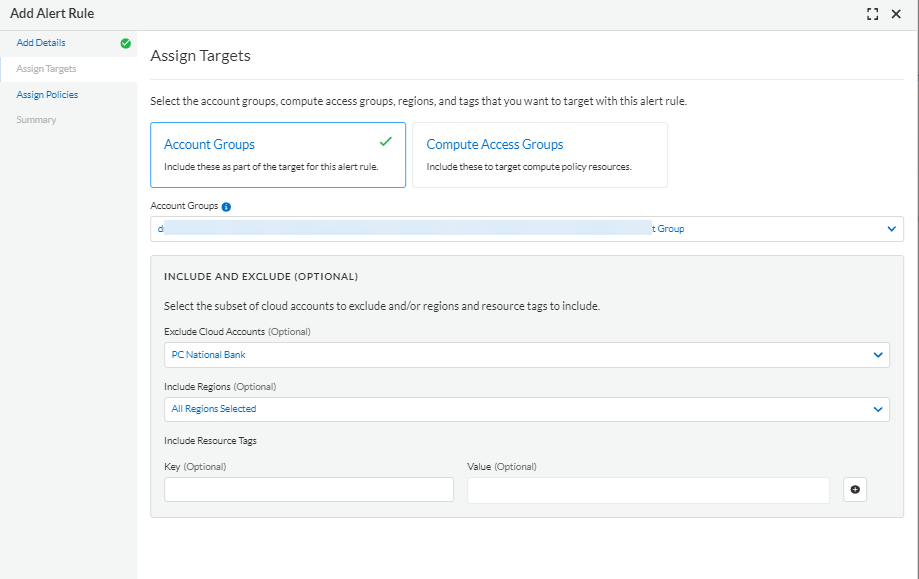
Task: Click the resource tag Value field
Action: [x=648, y=490]
